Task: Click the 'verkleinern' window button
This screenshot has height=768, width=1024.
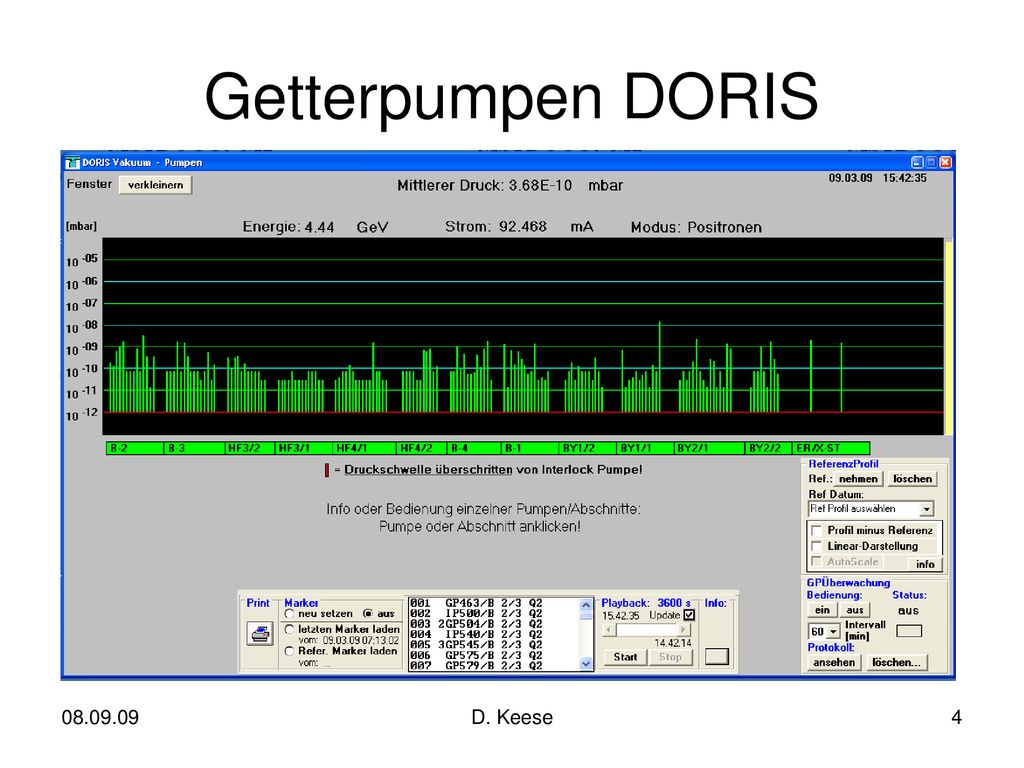Action: point(155,185)
